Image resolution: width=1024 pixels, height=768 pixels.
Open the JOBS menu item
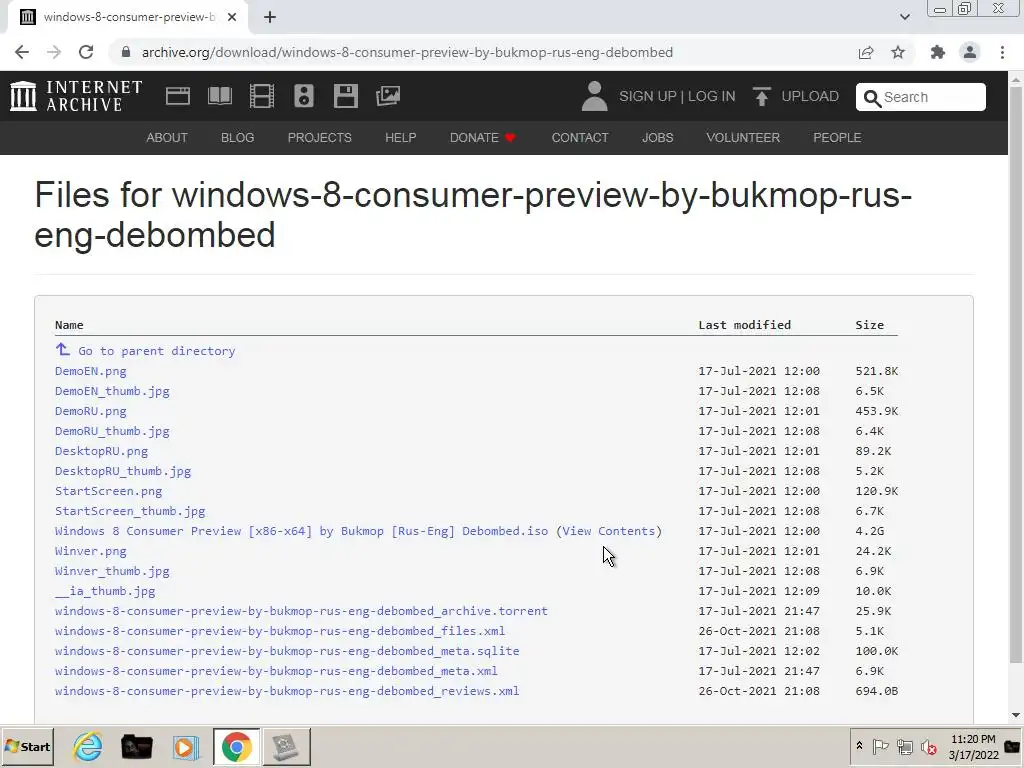coord(657,138)
